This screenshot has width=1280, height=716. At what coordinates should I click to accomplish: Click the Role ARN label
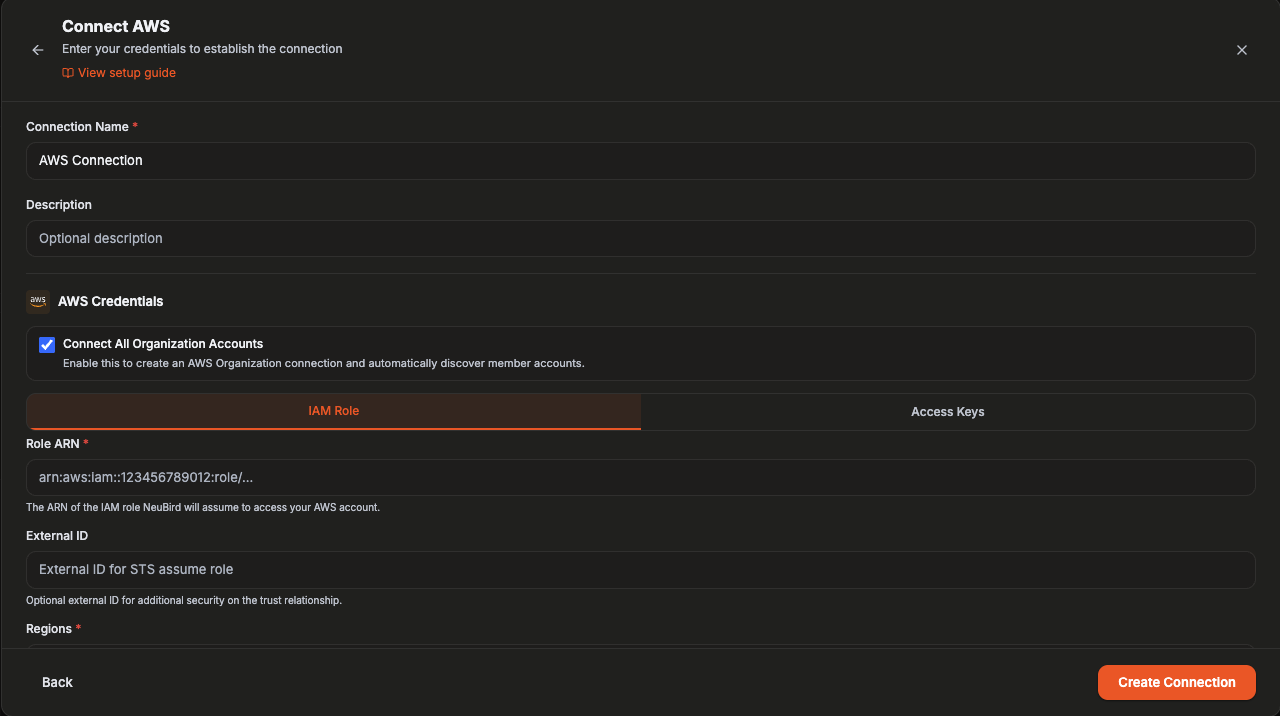pos(53,443)
